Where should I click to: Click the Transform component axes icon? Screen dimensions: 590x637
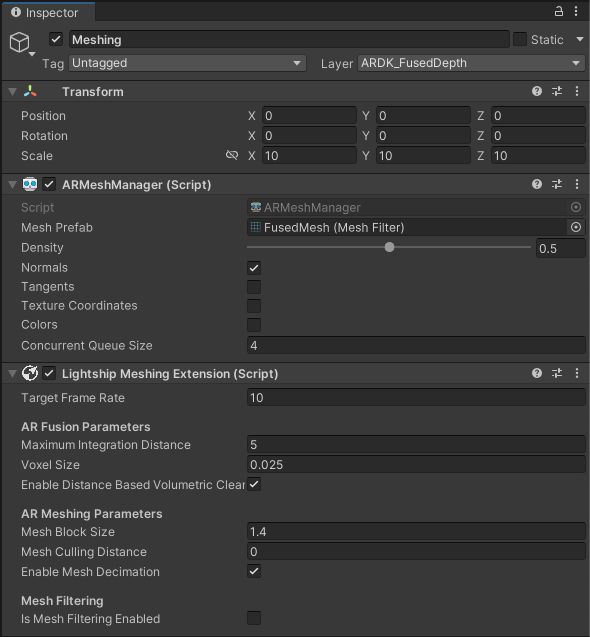click(x=30, y=91)
